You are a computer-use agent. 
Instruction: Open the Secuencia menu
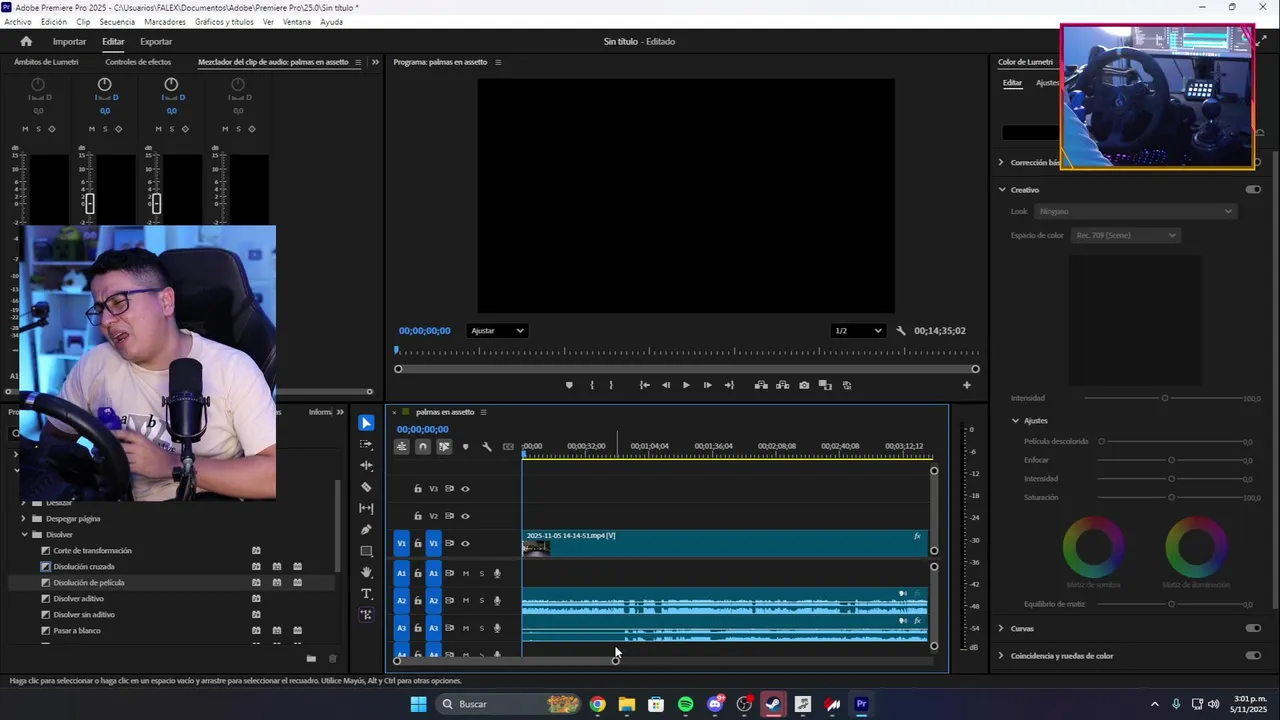(117, 22)
